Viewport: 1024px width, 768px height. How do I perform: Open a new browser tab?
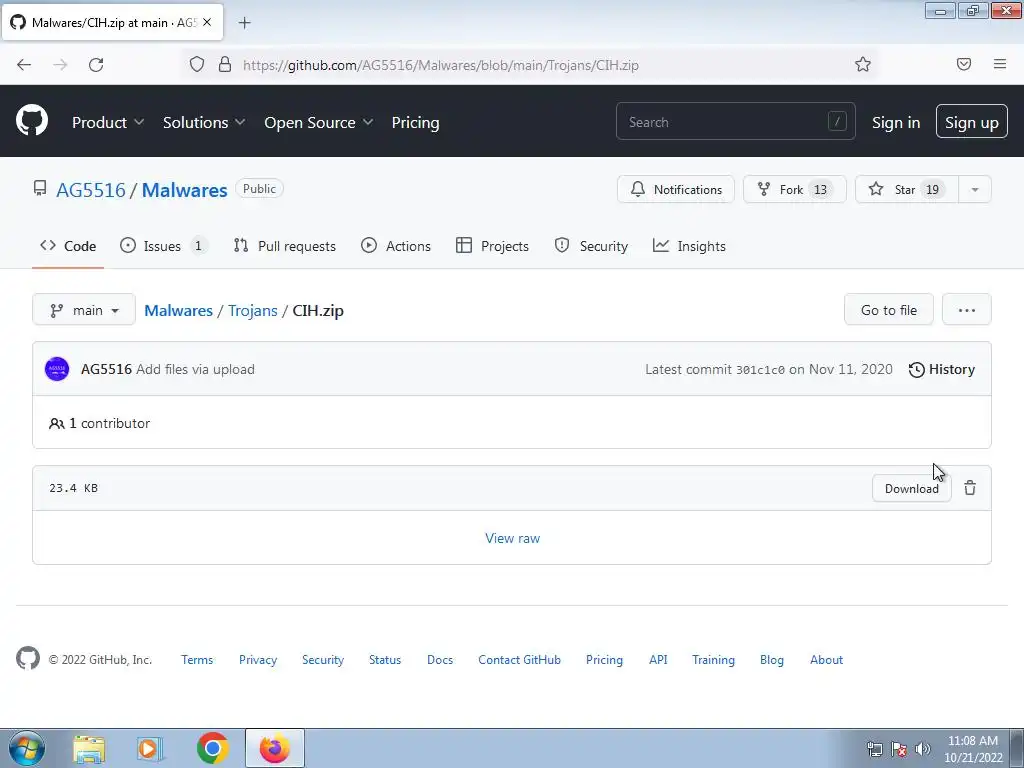pos(244,23)
